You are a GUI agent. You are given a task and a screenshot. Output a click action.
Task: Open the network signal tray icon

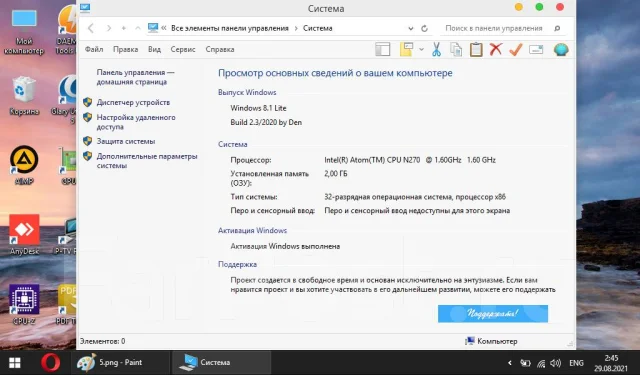point(541,363)
